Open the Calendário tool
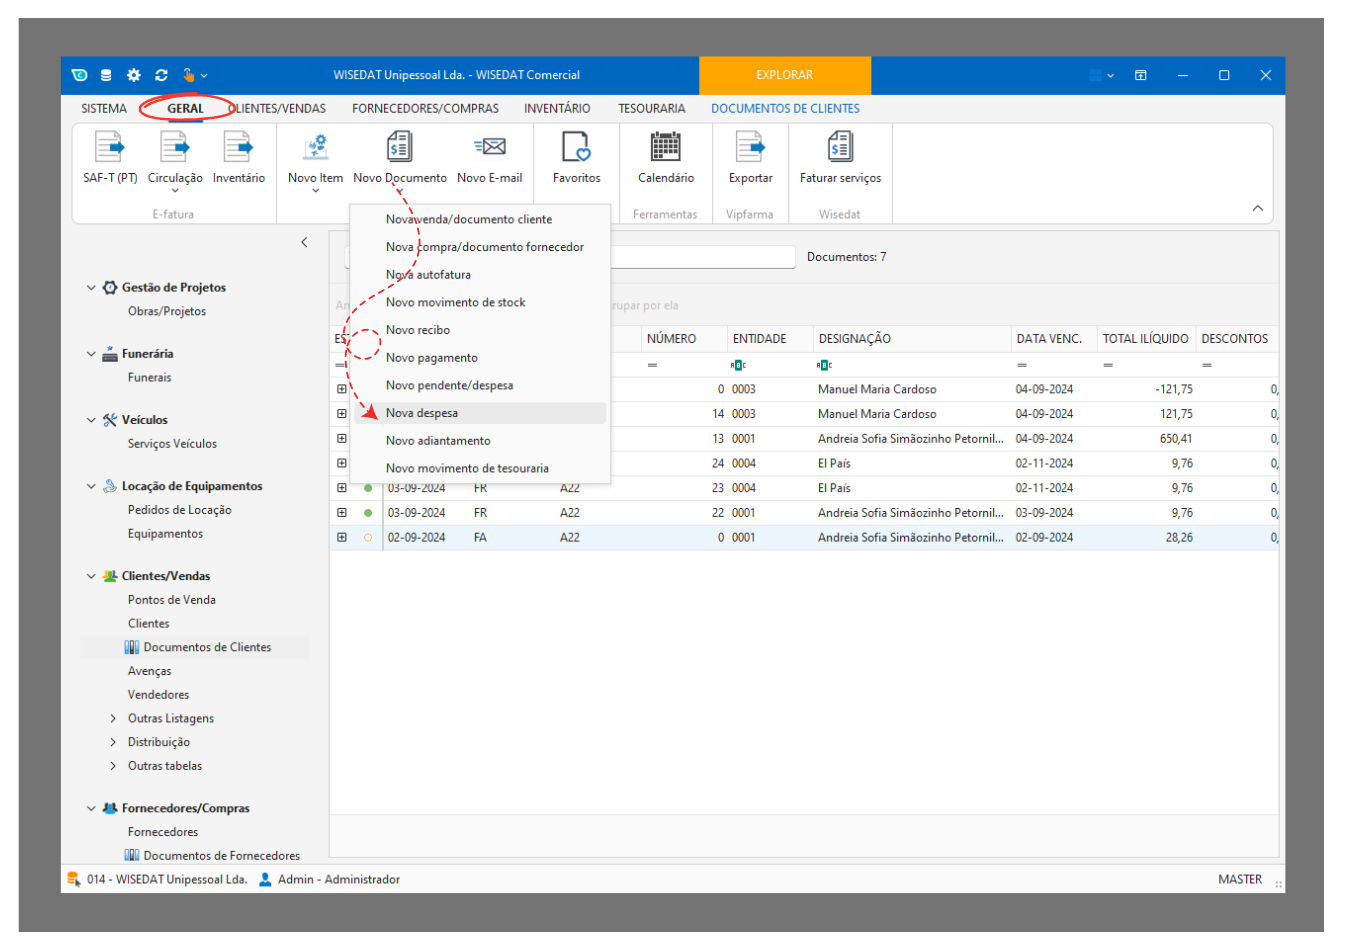This screenshot has width=1353, height=951. click(665, 148)
